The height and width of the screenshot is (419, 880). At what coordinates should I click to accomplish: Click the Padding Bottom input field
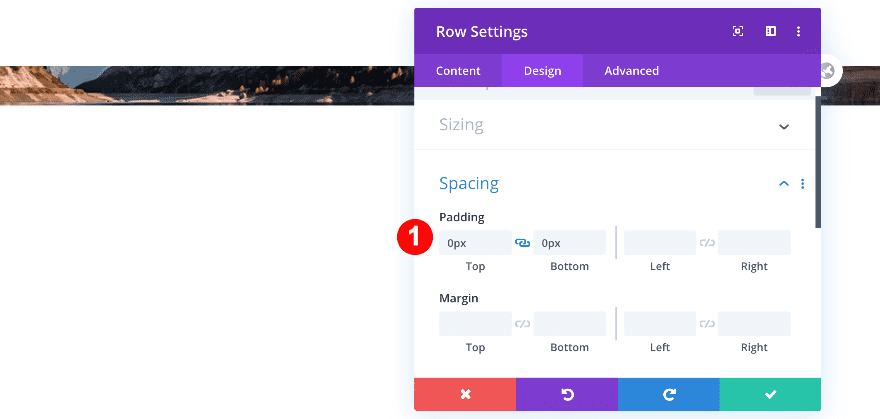[570, 243]
